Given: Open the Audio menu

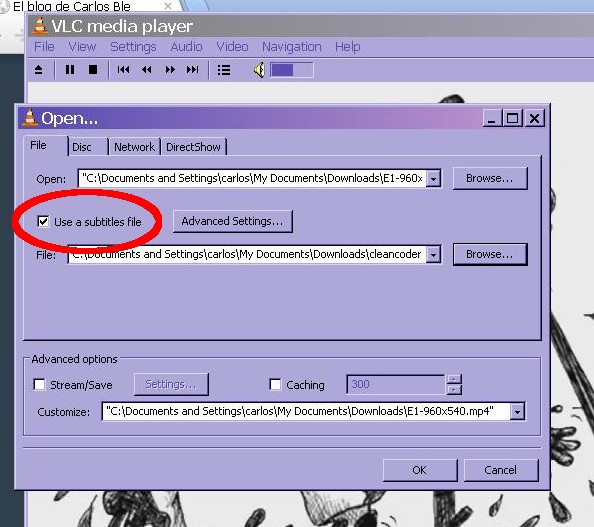Looking at the screenshot, I should tap(186, 47).
